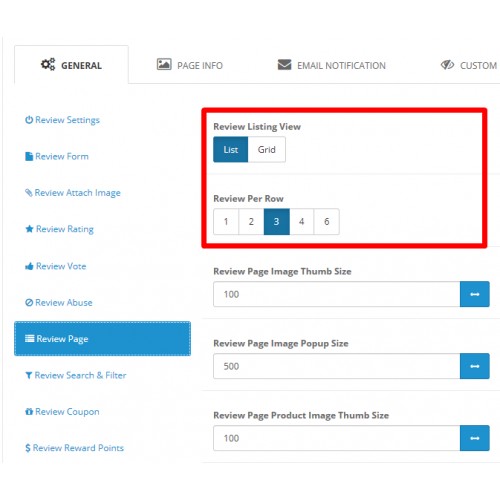The image size is (500, 500).
Task: Click the gears icon on General tab
Action: point(48,64)
